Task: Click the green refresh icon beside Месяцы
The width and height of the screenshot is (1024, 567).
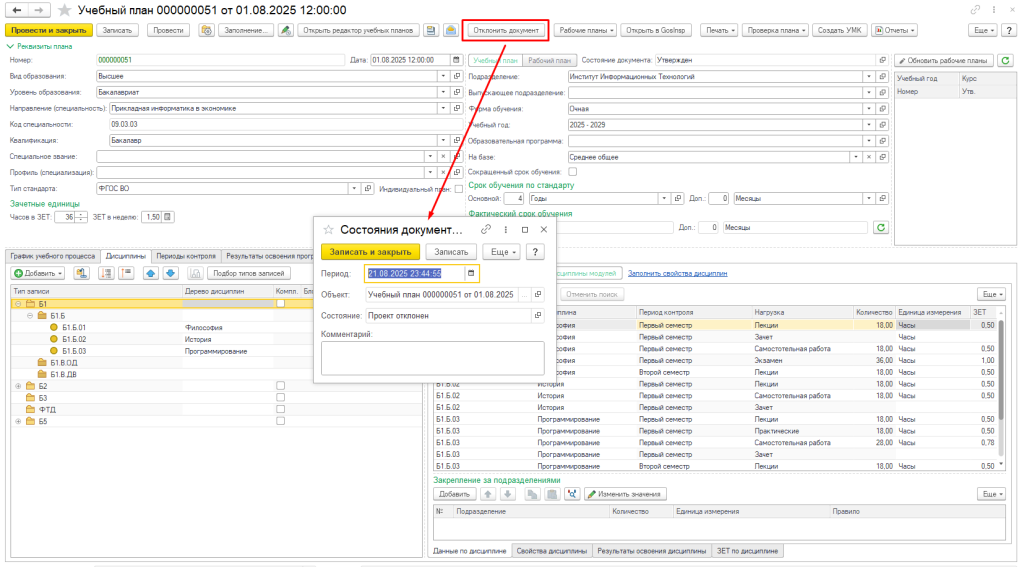Action: (881, 227)
